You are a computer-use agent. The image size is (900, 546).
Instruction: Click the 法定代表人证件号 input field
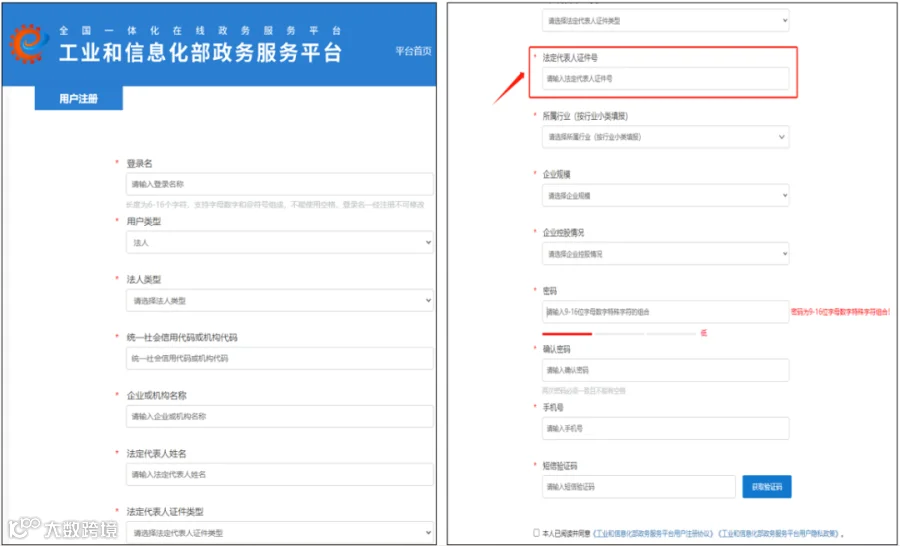[x=665, y=79]
